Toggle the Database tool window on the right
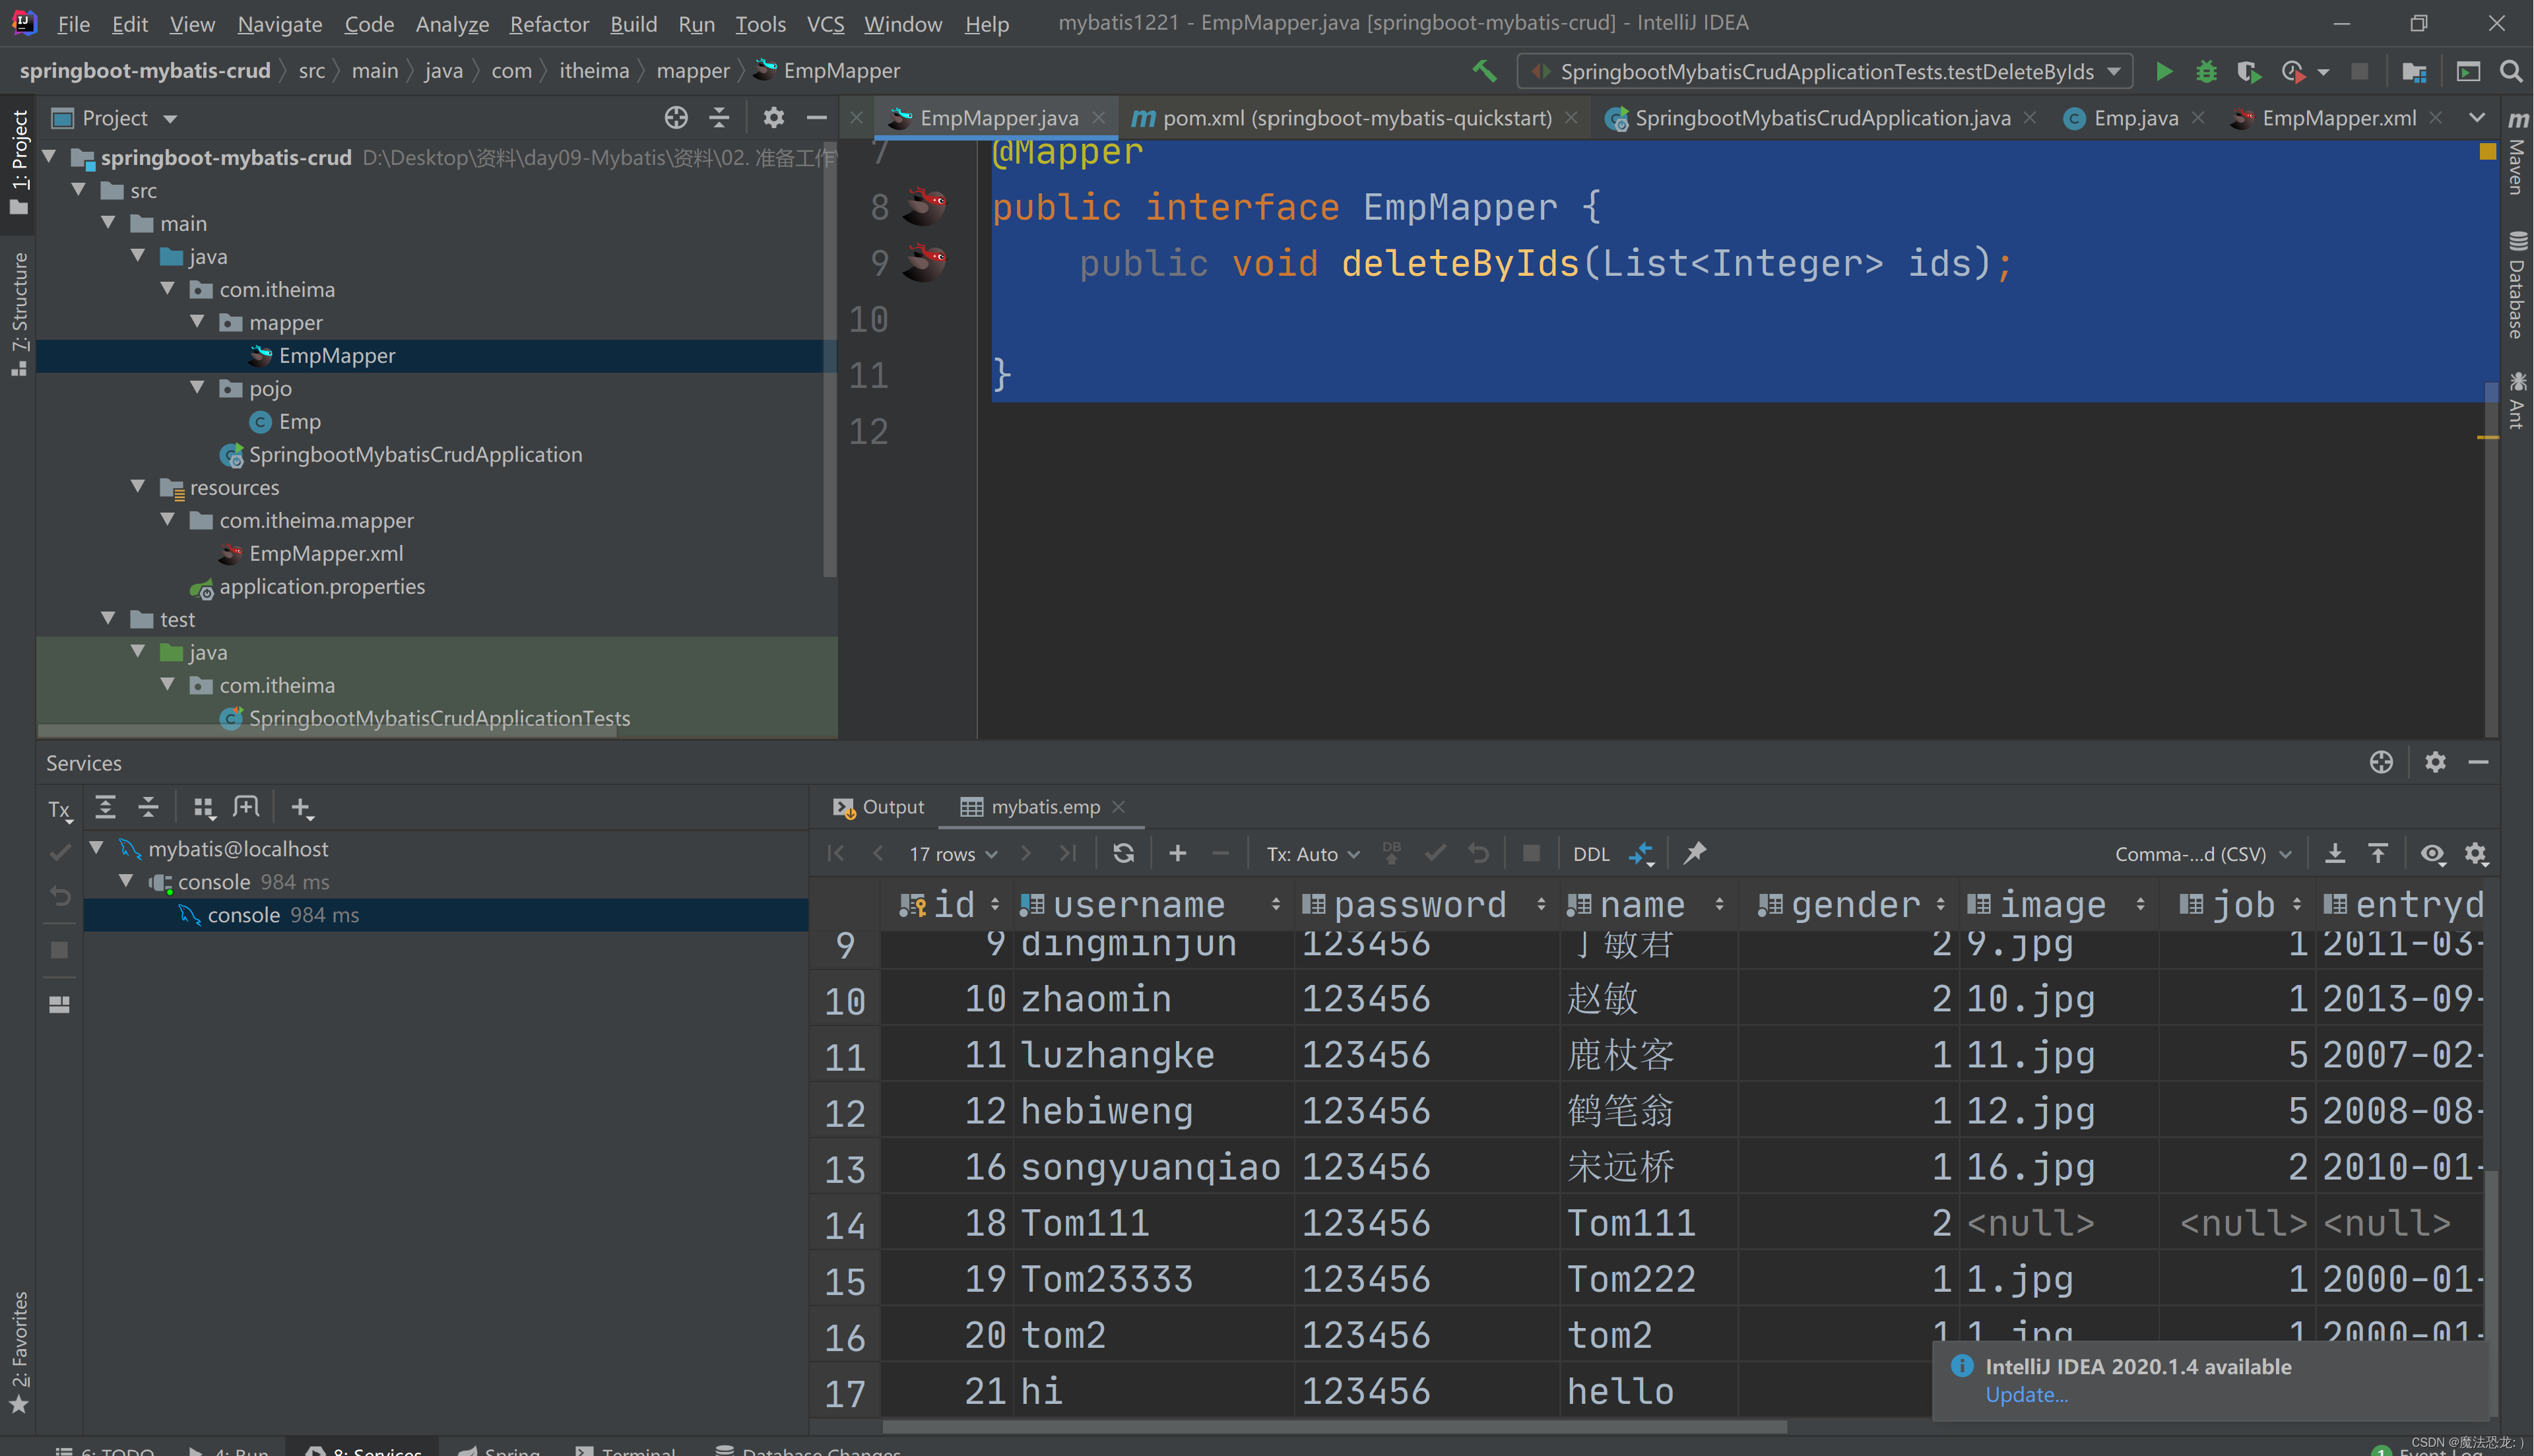This screenshot has width=2534, height=1456. pyautogui.click(x=2517, y=285)
